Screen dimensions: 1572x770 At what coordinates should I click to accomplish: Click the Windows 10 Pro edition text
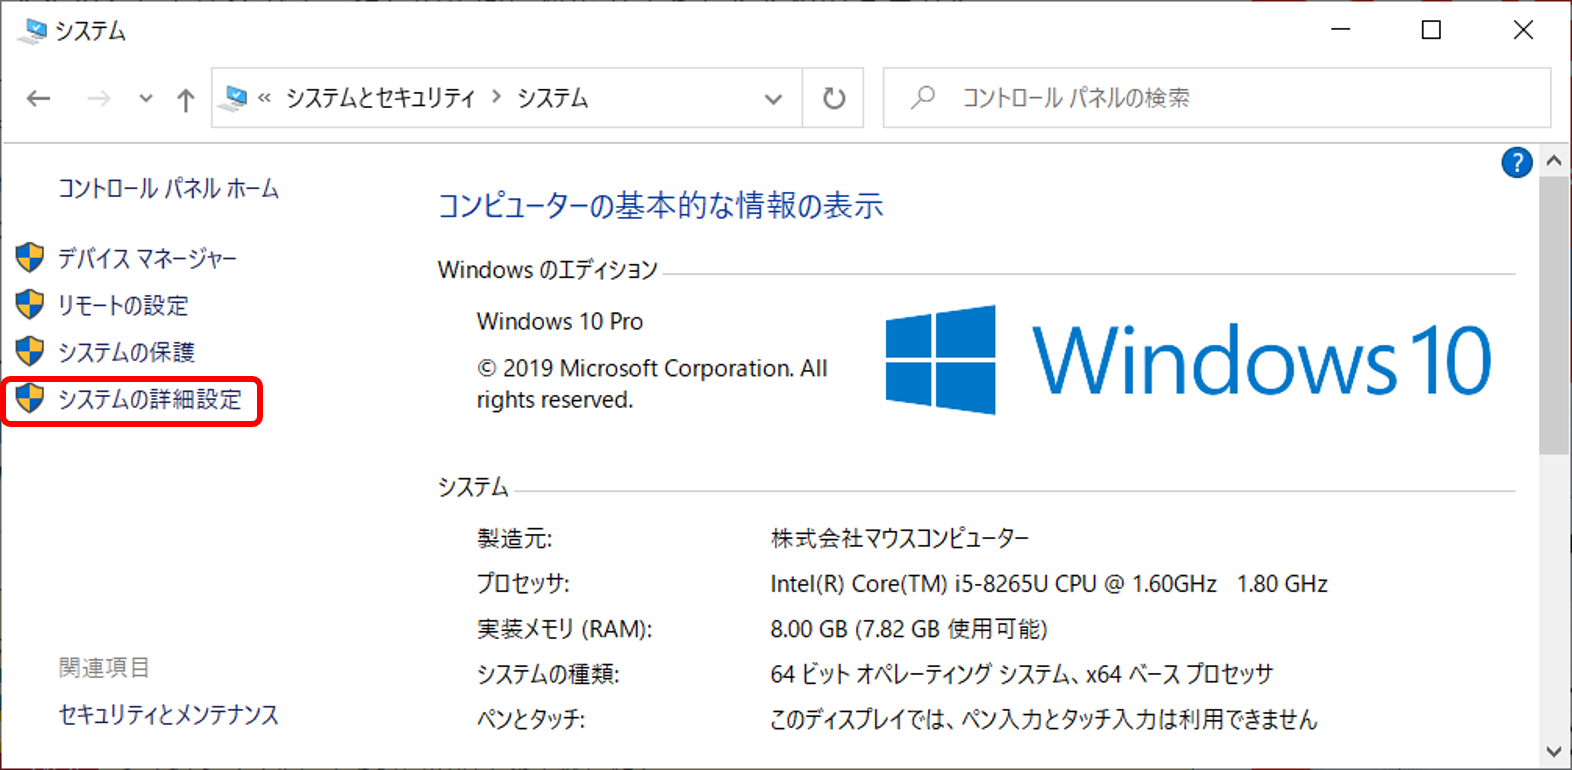(x=559, y=321)
